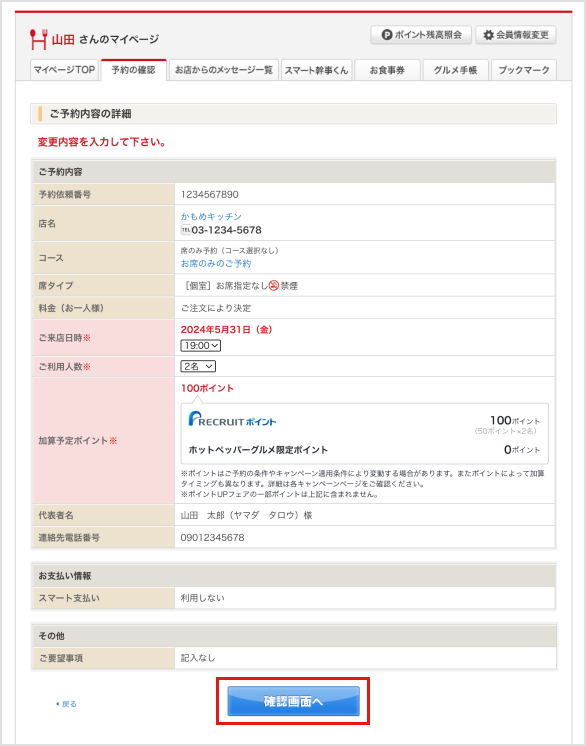This screenshot has width=586, height=746.
Task: Click the TEL icon beside 03-1234-5678
Action: (x=186, y=230)
